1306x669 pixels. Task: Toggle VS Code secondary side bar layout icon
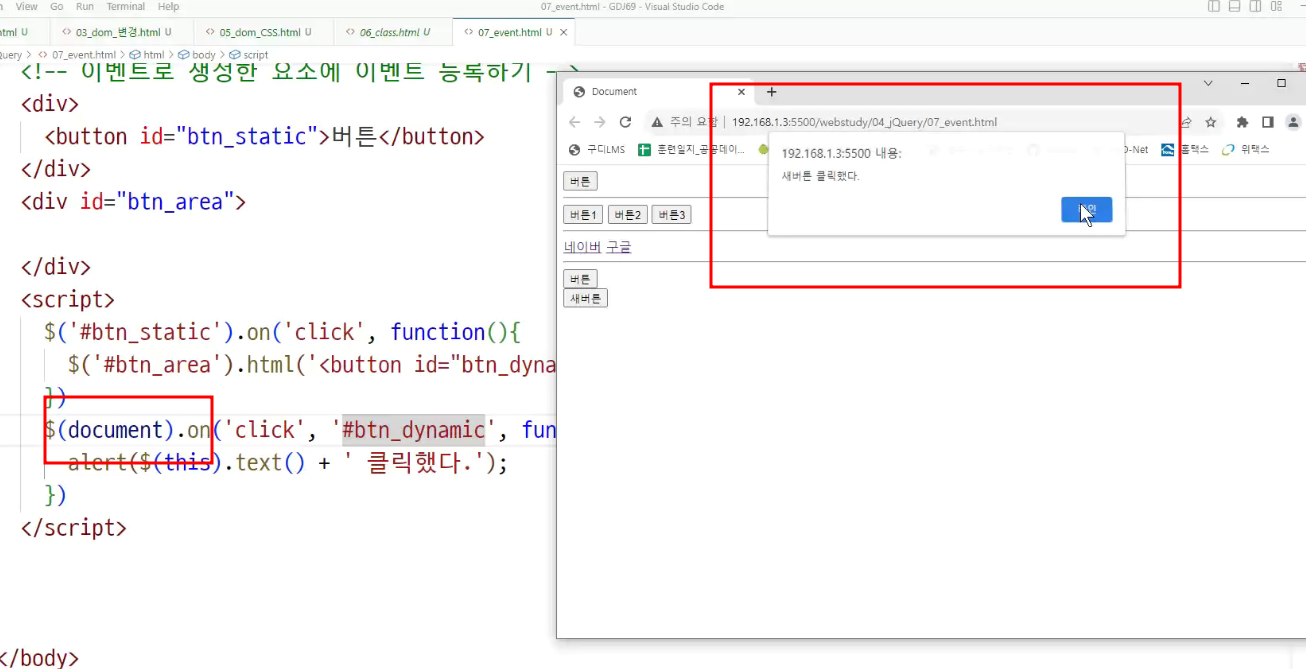[x=1255, y=6]
